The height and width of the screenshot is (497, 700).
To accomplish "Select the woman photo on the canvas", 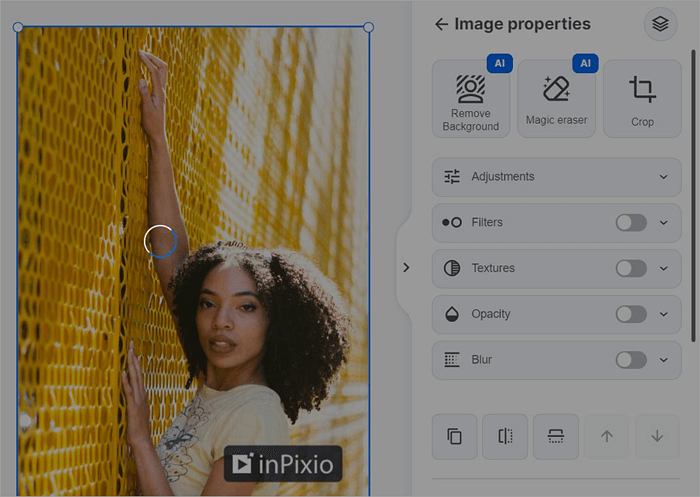I will [x=193, y=261].
